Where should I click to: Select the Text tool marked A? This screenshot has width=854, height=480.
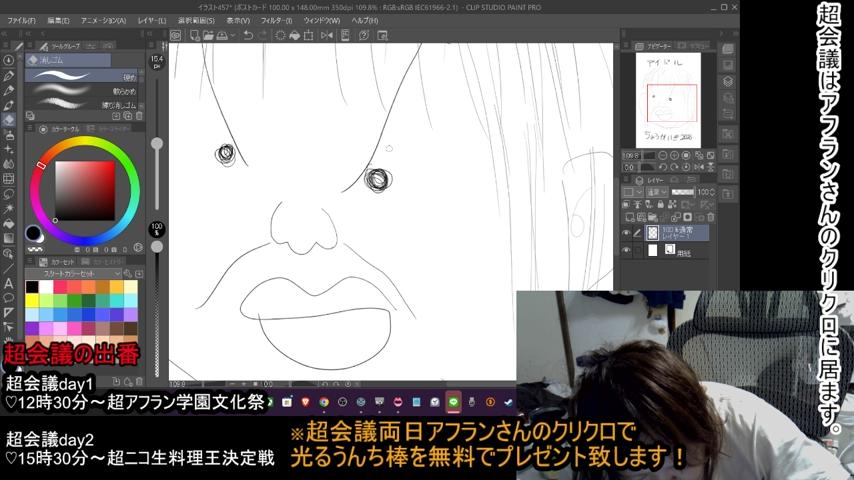pyautogui.click(x=9, y=283)
